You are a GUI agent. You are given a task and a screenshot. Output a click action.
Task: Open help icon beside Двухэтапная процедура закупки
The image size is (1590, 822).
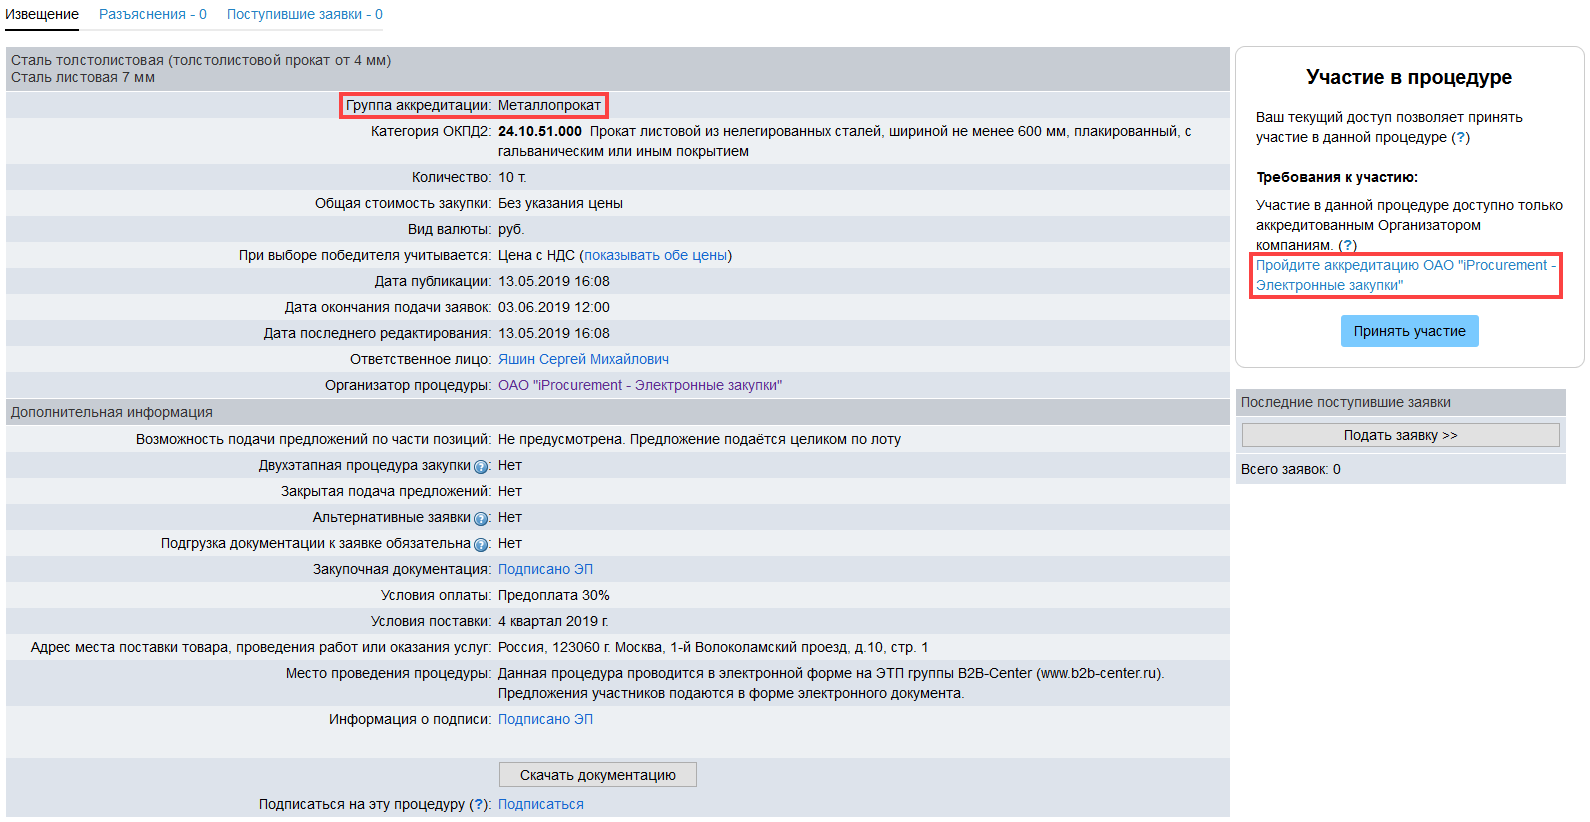[x=481, y=467]
